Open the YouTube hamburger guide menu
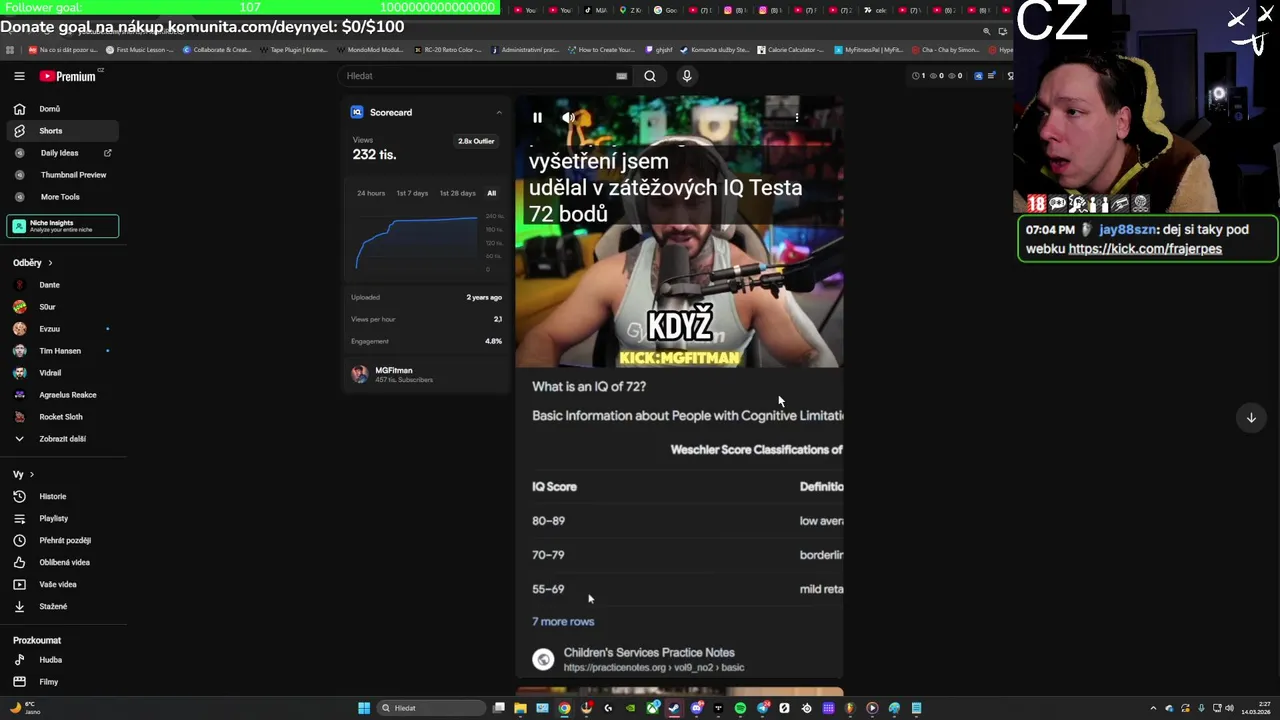Viewport: 1280px width, 720px height. tap(19, 76)
